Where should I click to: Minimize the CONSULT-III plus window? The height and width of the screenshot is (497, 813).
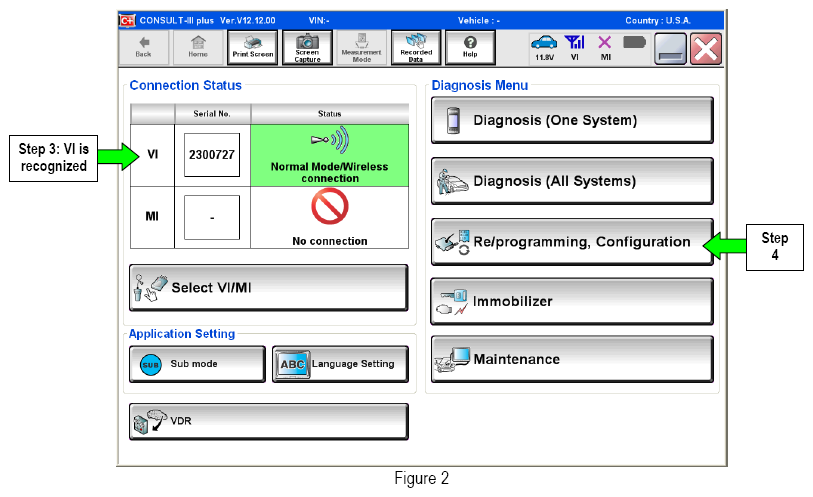pyautogui.click(x=670, y=49)
